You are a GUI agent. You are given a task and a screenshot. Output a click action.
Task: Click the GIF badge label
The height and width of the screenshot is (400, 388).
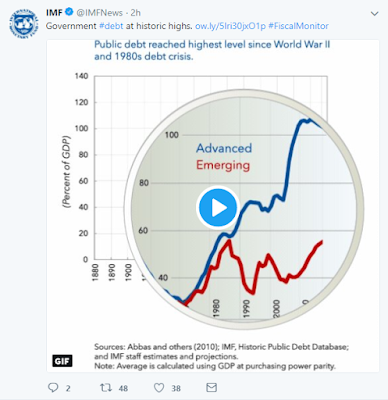pyautogui.click(x=62, y=361)
